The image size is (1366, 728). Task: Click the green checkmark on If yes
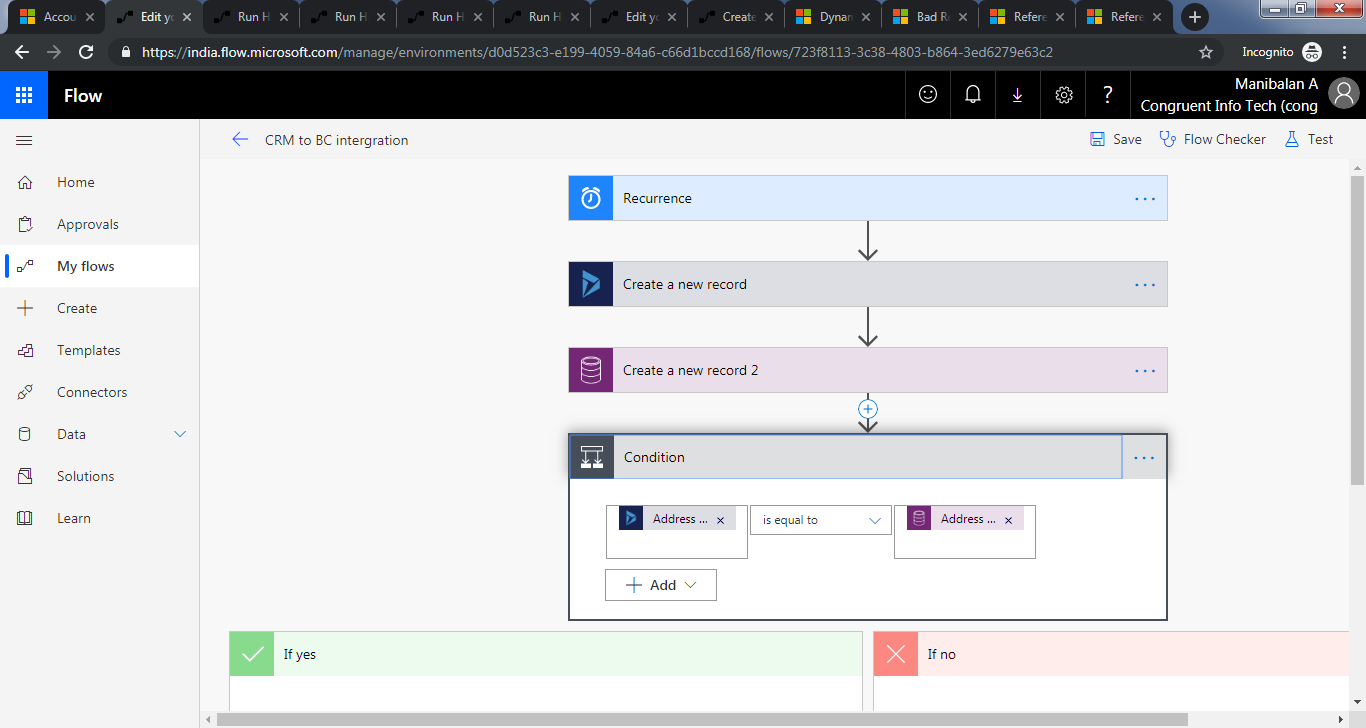click(252, 654)
